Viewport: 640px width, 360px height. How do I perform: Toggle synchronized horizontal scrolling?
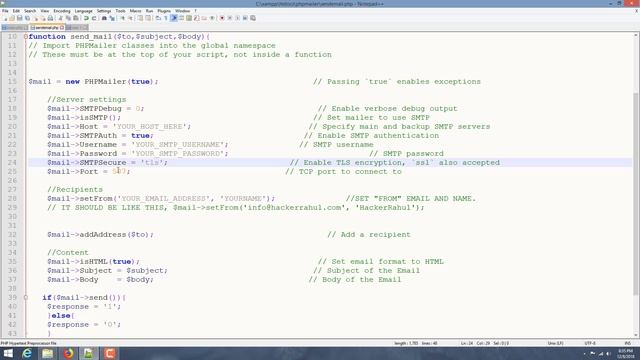pos(148,18)
